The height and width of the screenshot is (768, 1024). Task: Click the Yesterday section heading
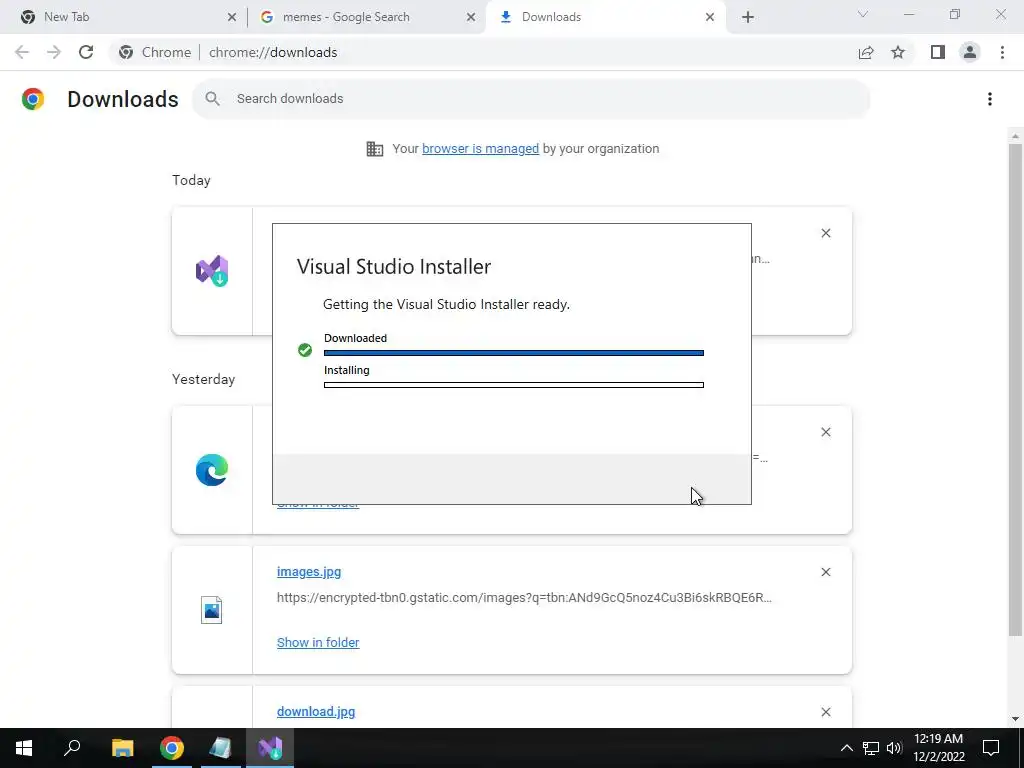click(x=203, y=379)
